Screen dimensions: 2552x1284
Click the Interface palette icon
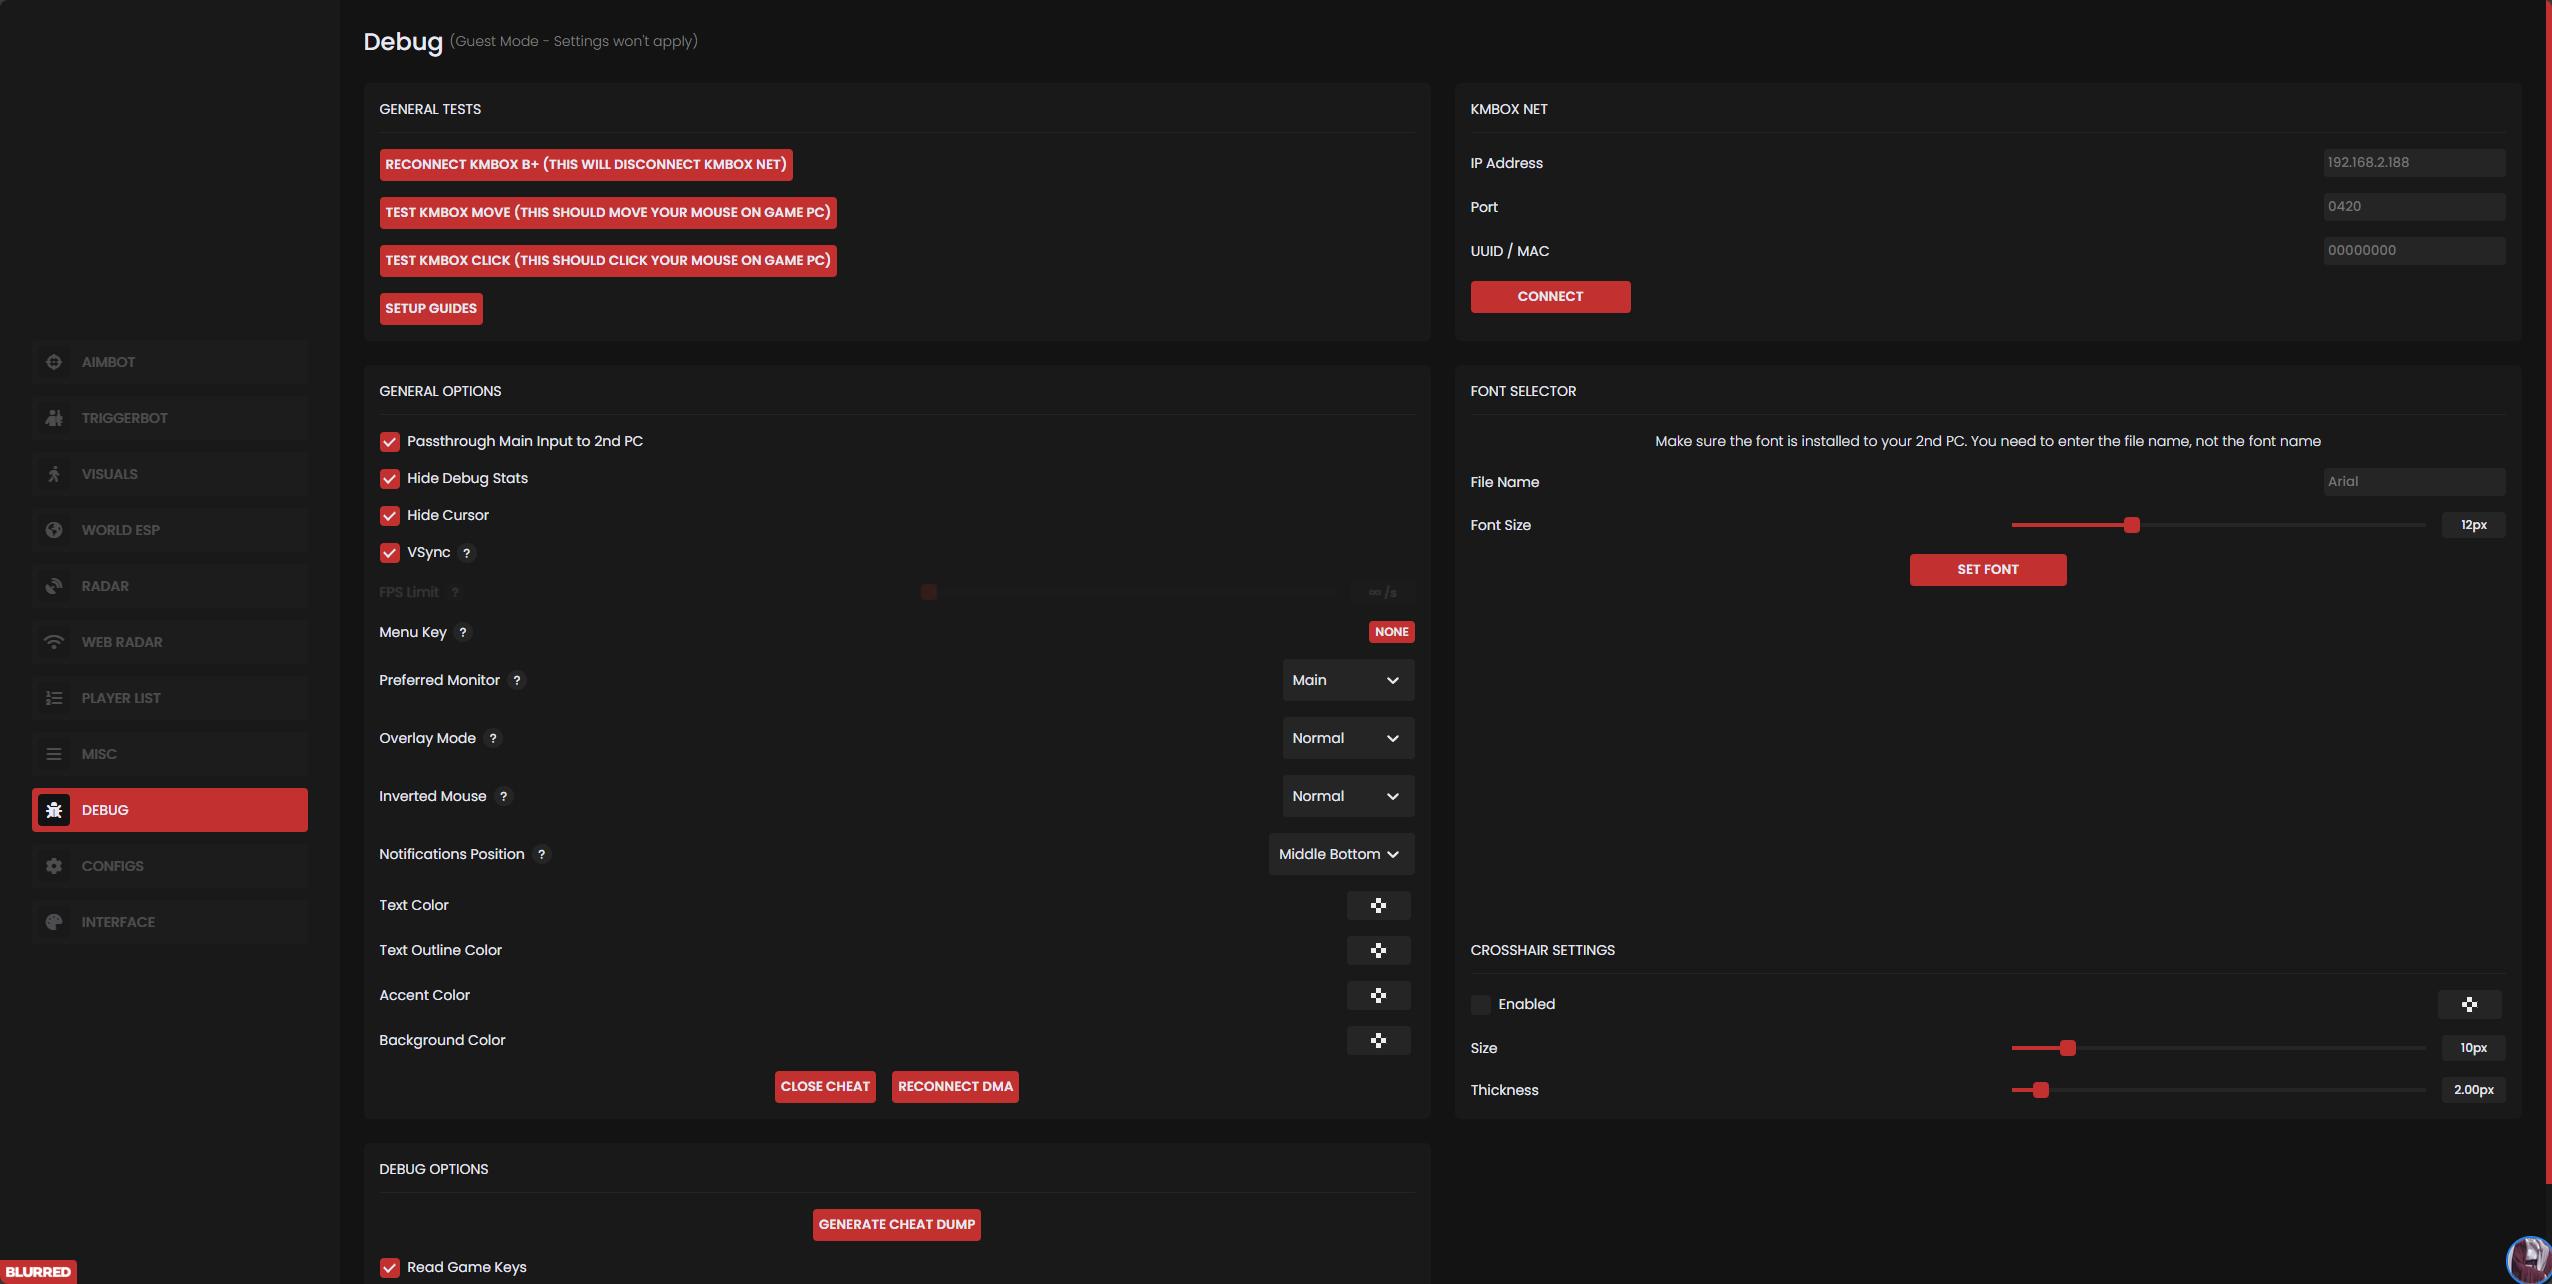54,922
